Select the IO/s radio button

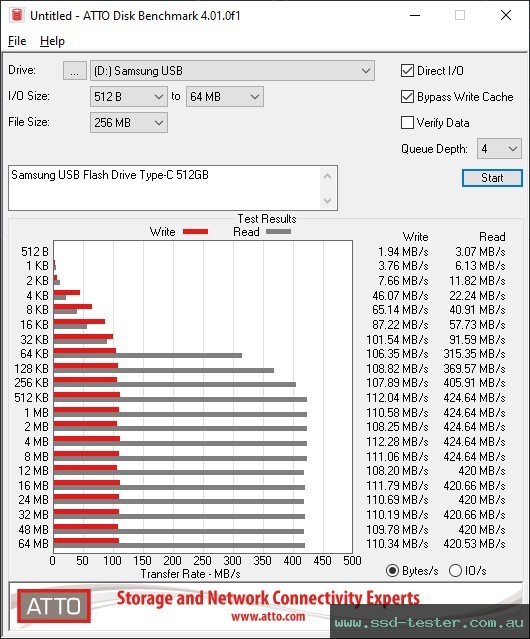[x=455, y=571]
